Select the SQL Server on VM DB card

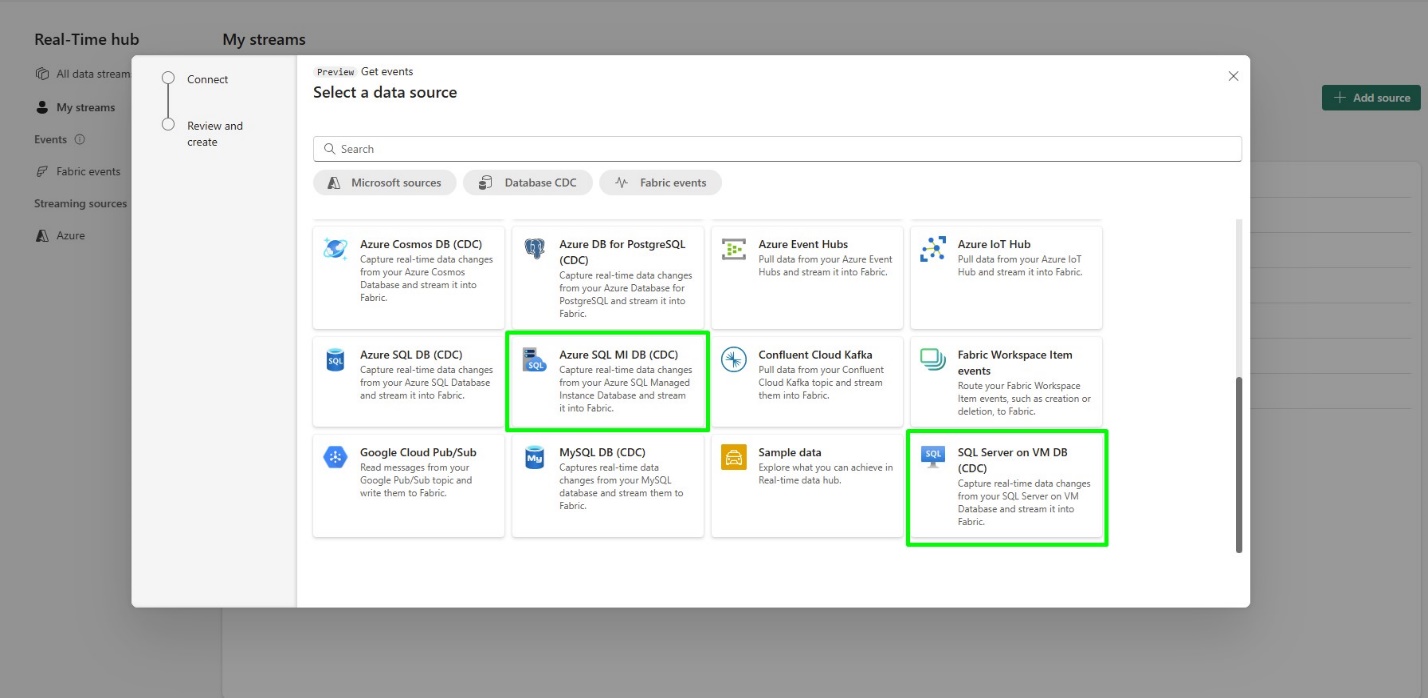[x=1007, y=488]
